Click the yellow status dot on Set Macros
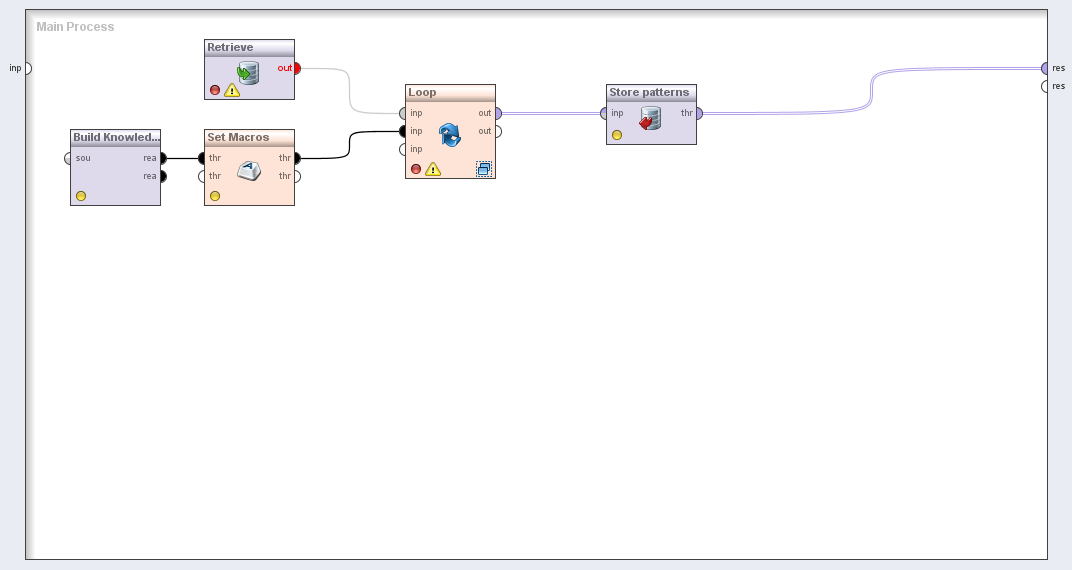1072x570 pixels. point(215,196)
